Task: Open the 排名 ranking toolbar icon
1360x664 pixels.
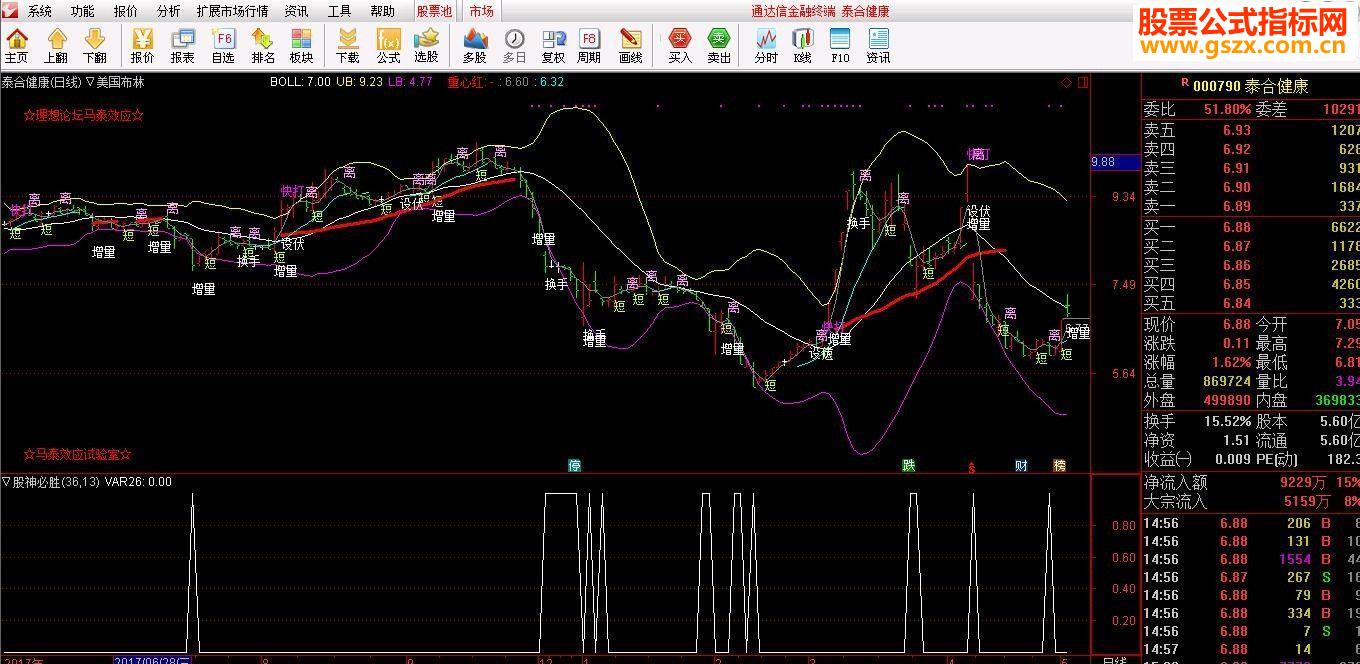Action: [263, 46]
